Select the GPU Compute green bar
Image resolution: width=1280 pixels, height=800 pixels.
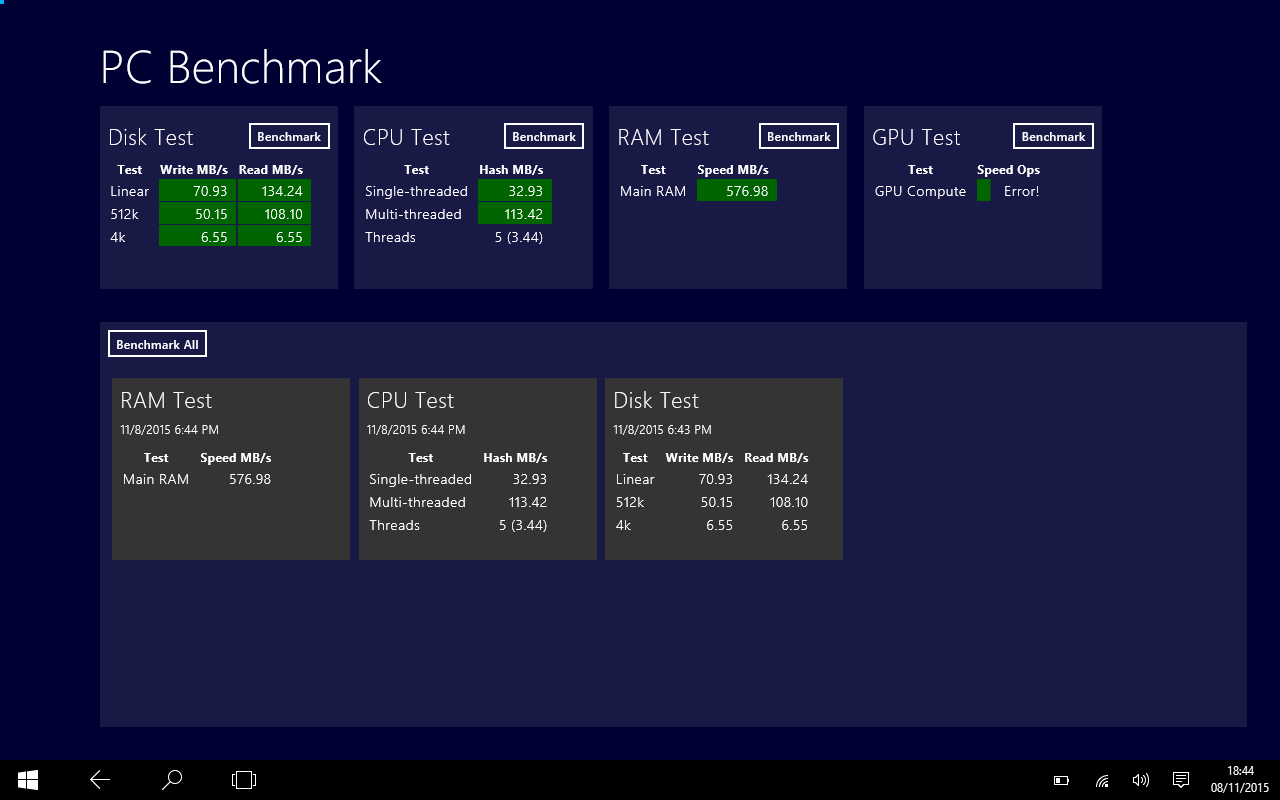[984, 191]
